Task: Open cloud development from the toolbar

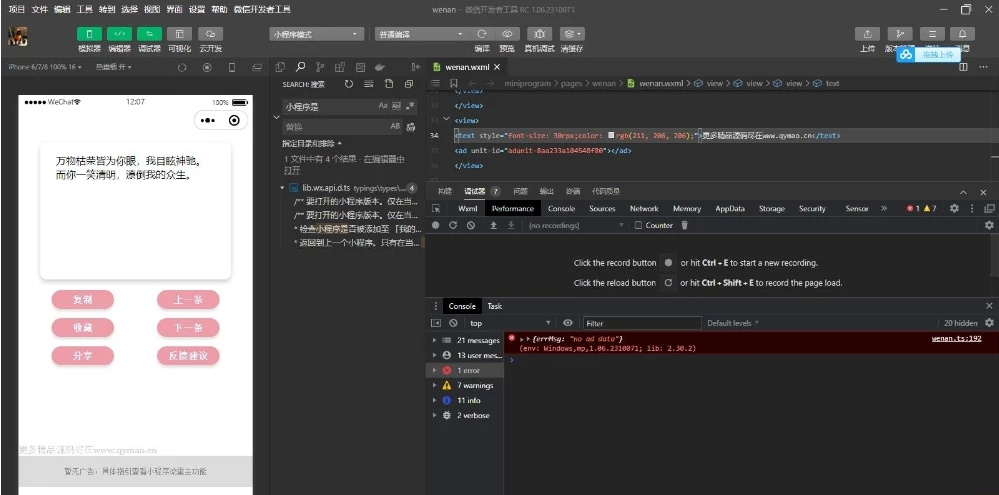Action: (x=211, y=34)
